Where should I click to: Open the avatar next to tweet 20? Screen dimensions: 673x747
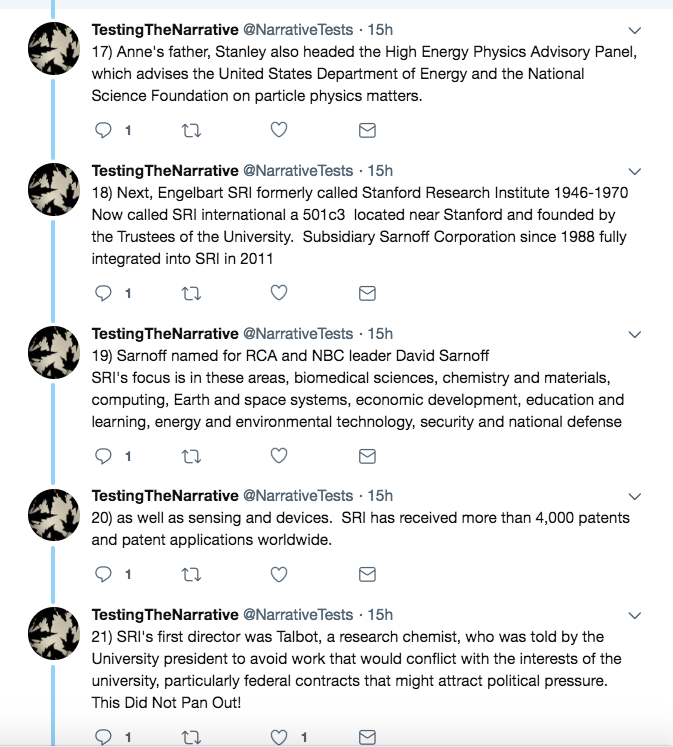point(54,515)
